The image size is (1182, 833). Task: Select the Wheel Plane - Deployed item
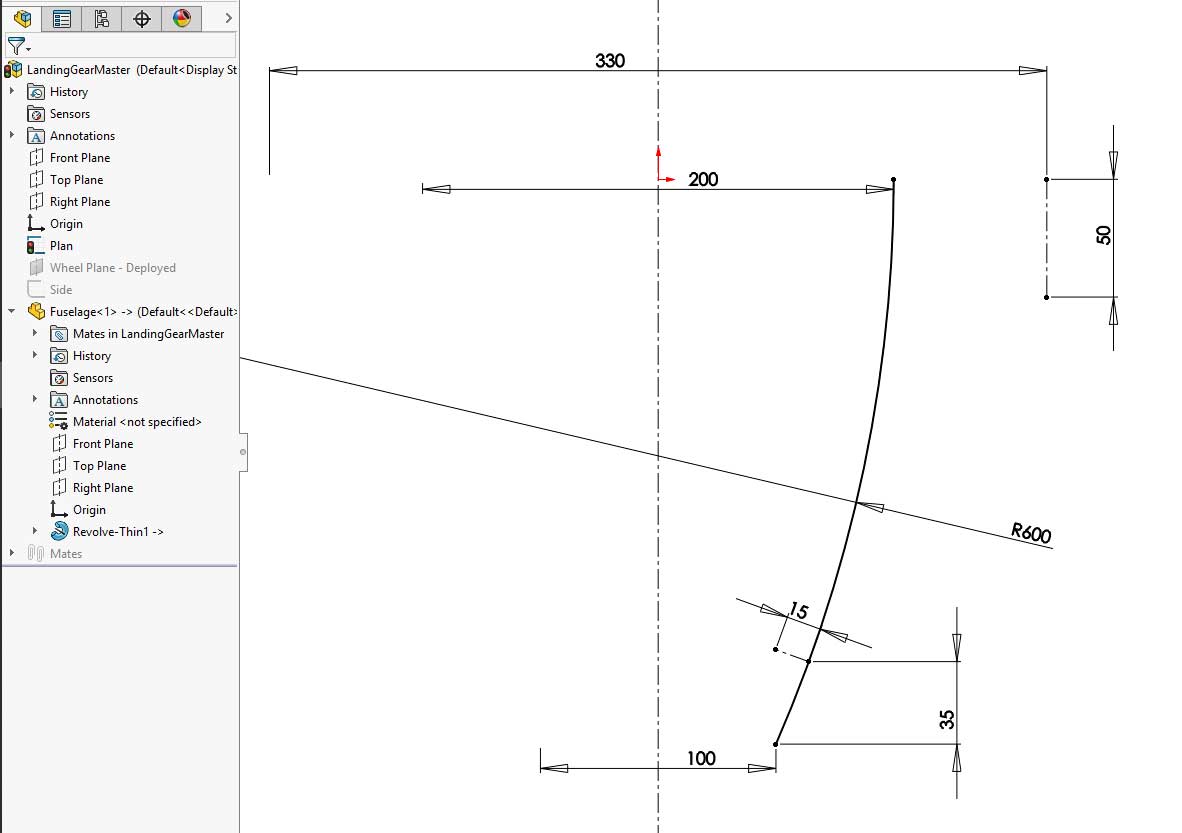point(103,268)
